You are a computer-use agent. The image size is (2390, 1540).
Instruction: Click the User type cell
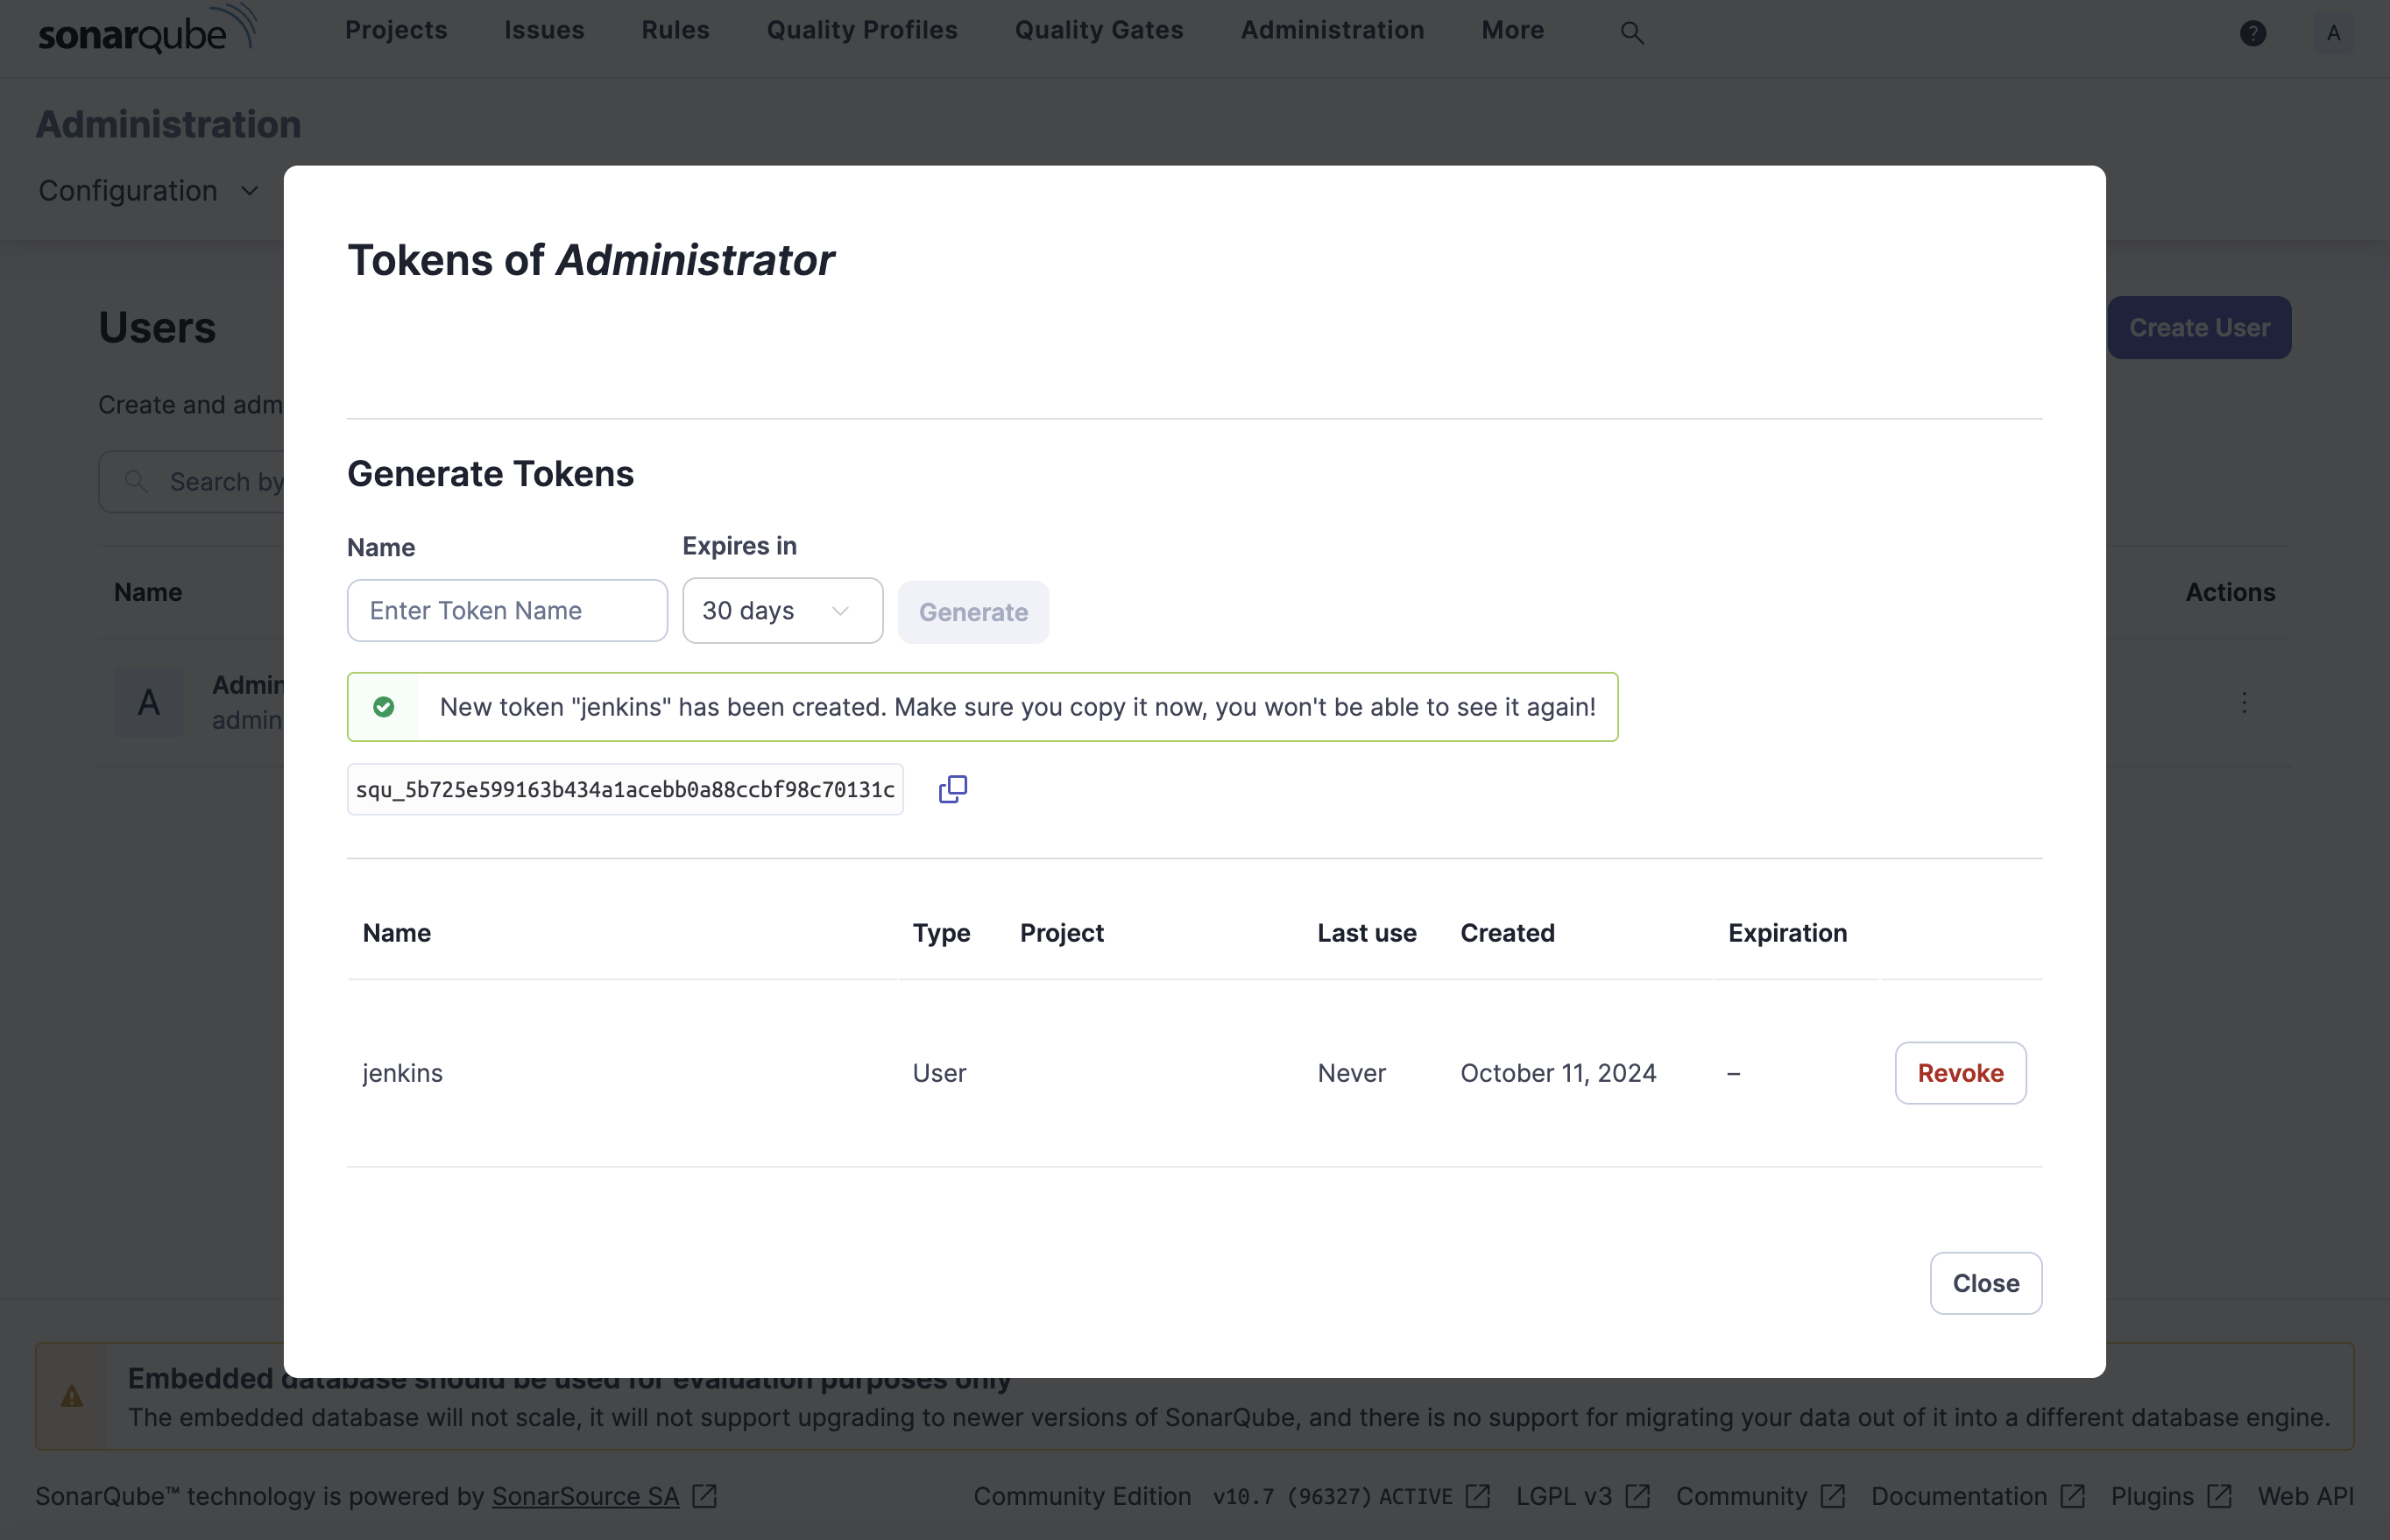tap(939, 1072)
